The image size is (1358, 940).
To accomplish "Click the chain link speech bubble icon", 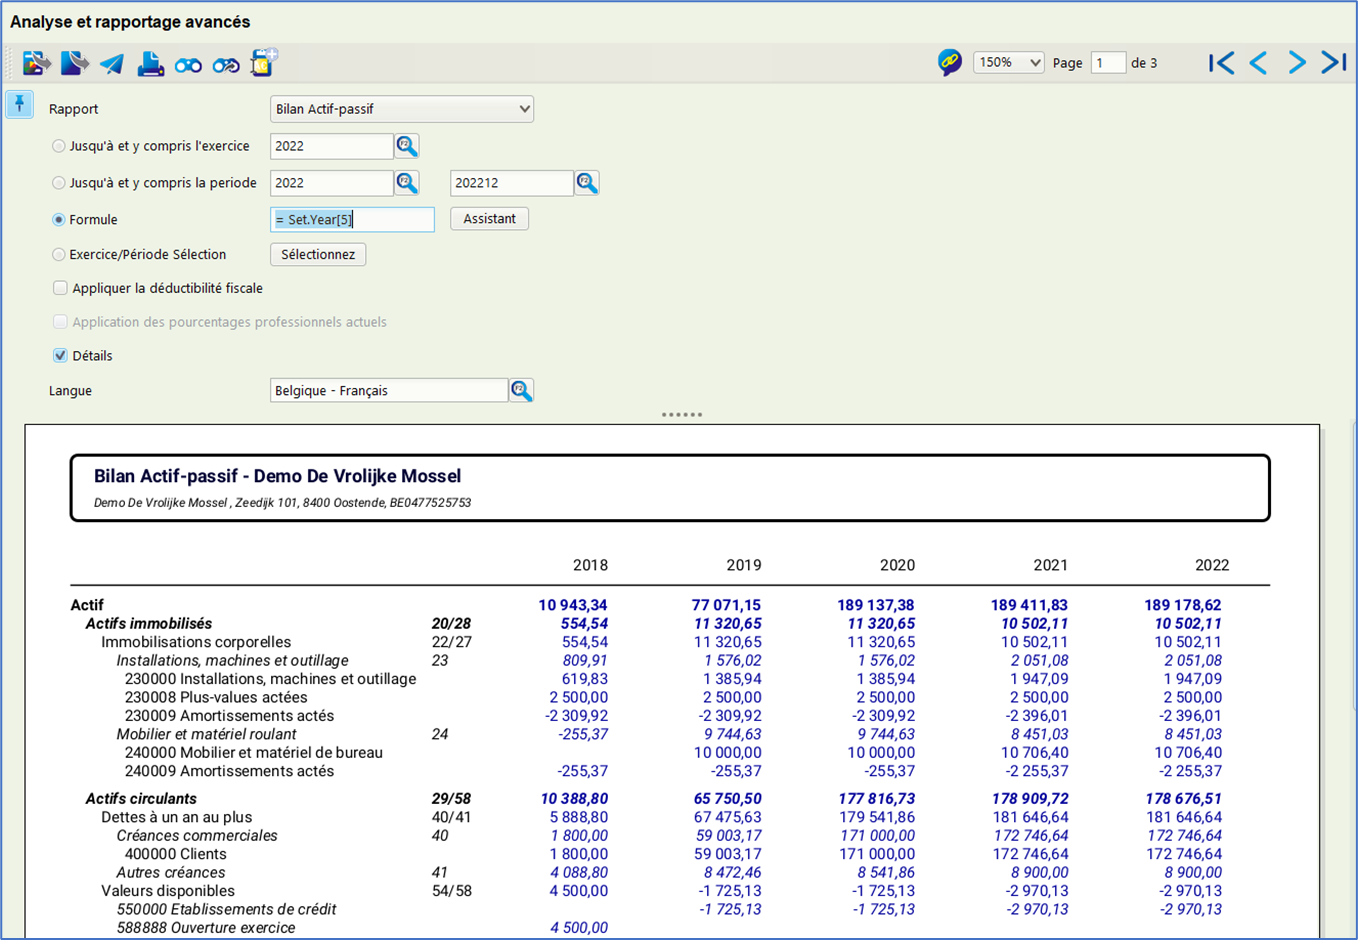I will pos(950,62).
